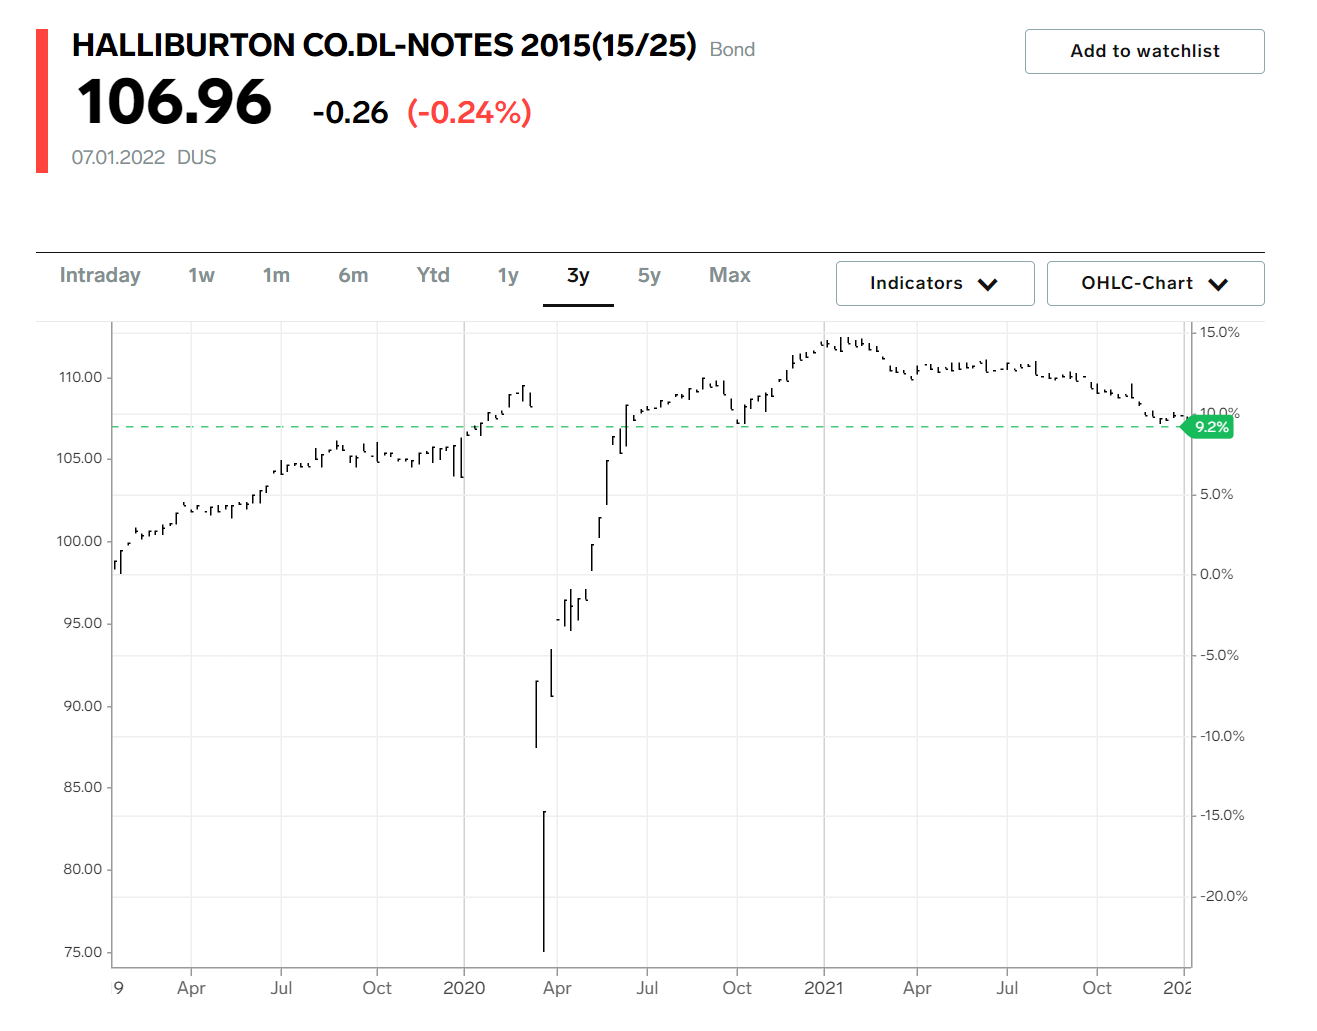The height and width of the screenshot is (1031, 1317).
Task: Click the Add to watchlist button
Action: point(1144,51)
